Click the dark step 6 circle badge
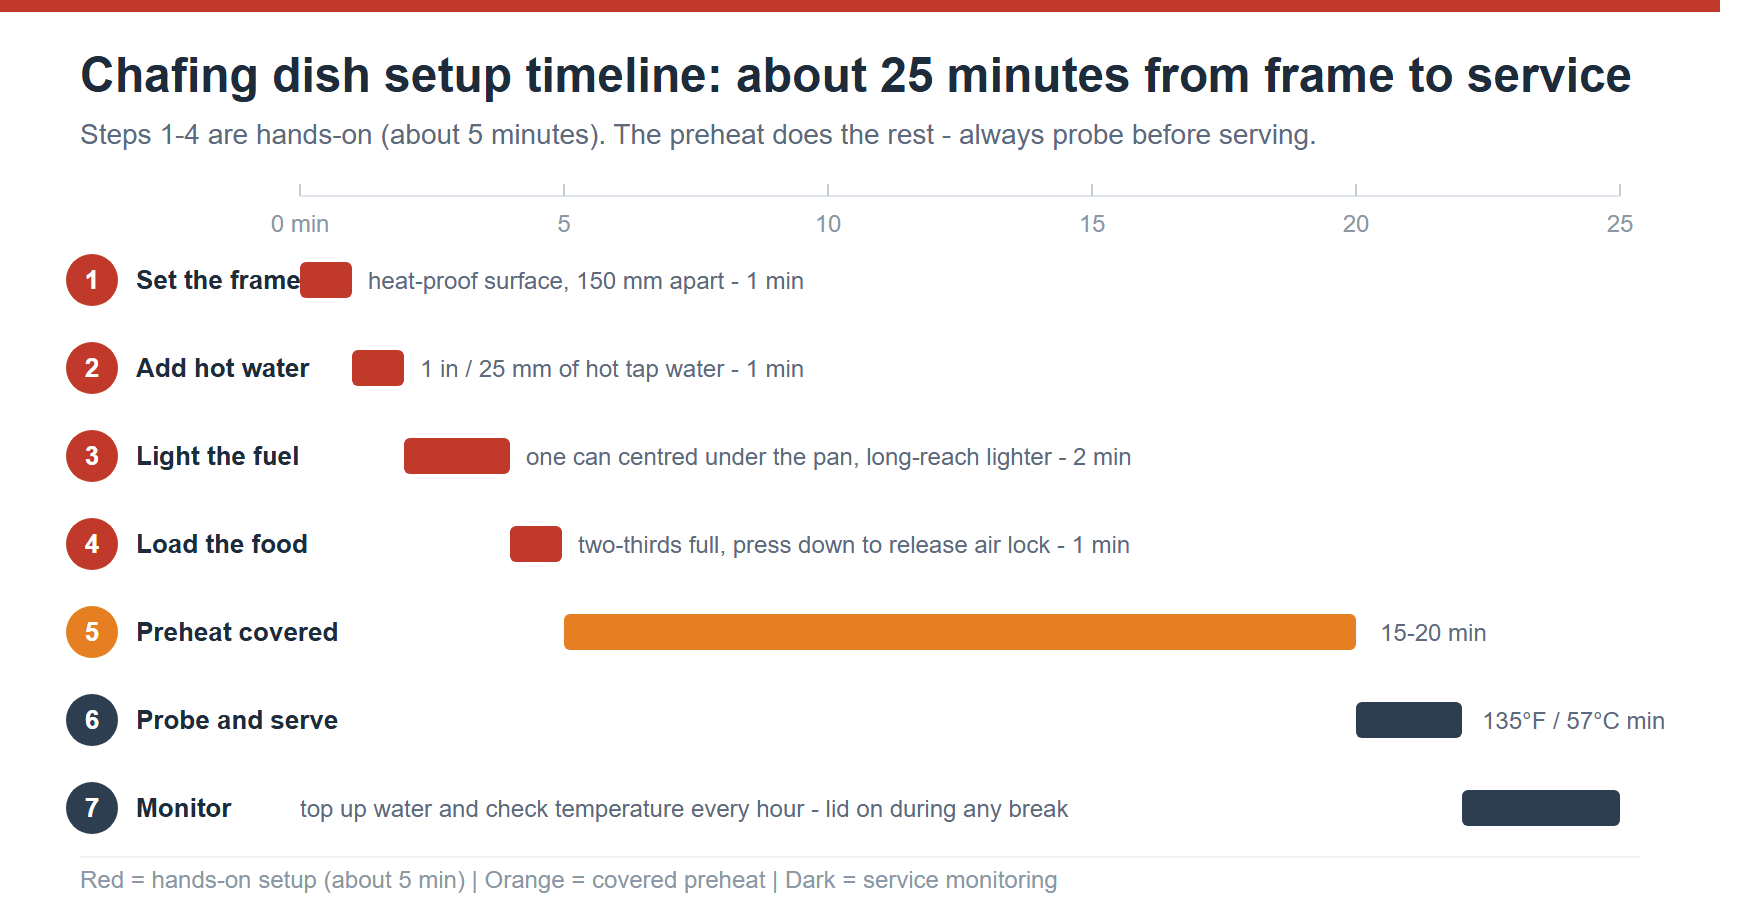The image size is (1760, 904). pyautogui.click(x=92, y=720)
